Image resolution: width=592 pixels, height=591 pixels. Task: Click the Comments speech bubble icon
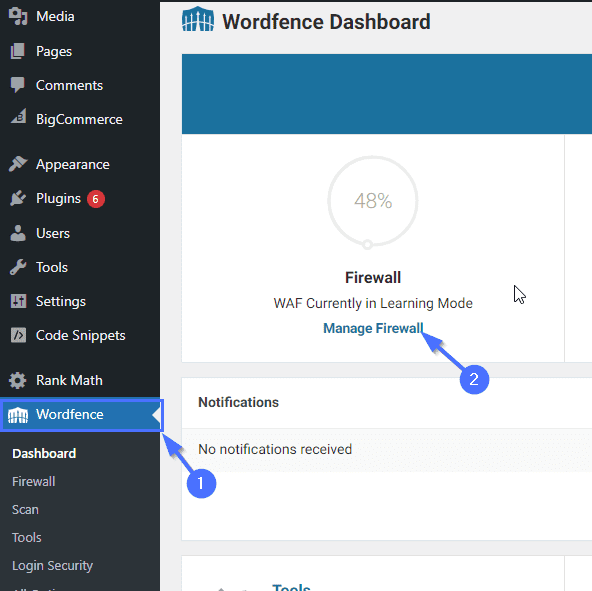point(18,85)
